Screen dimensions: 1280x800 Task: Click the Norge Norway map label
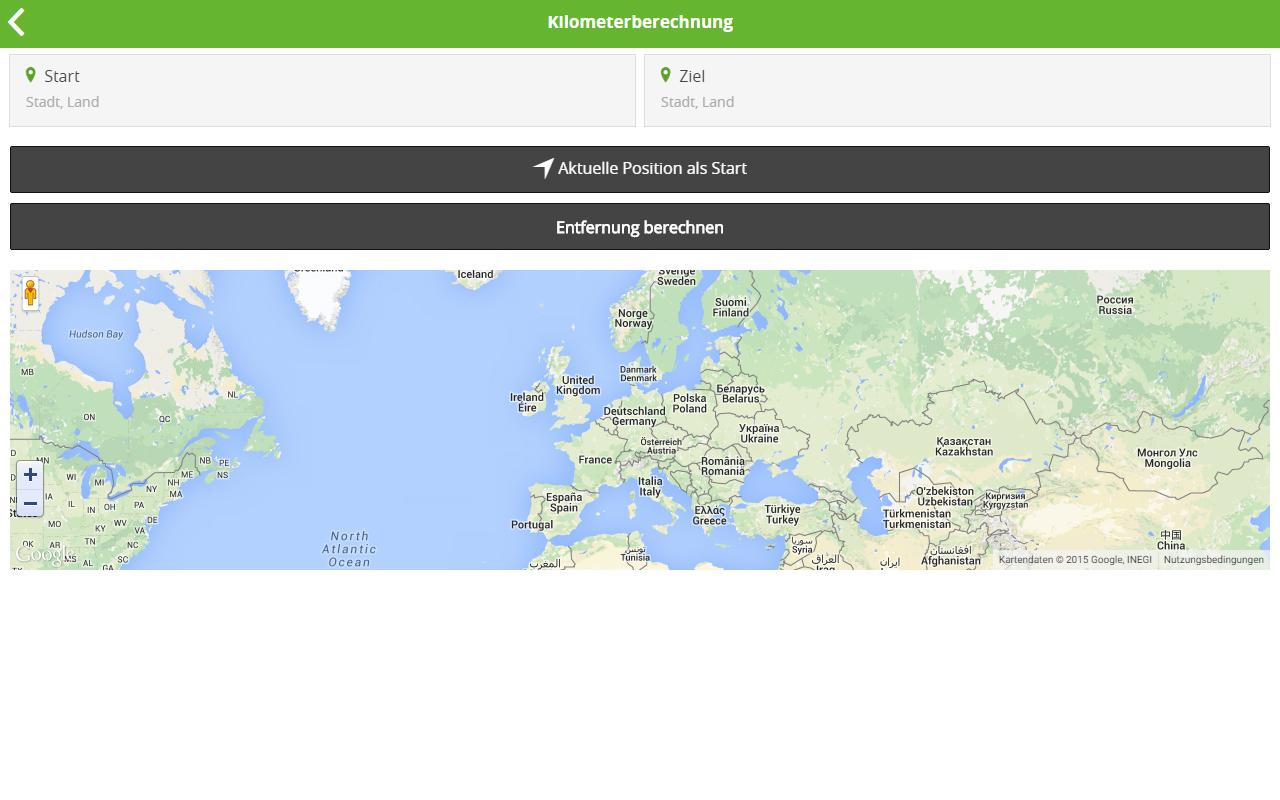coord(633,318)
